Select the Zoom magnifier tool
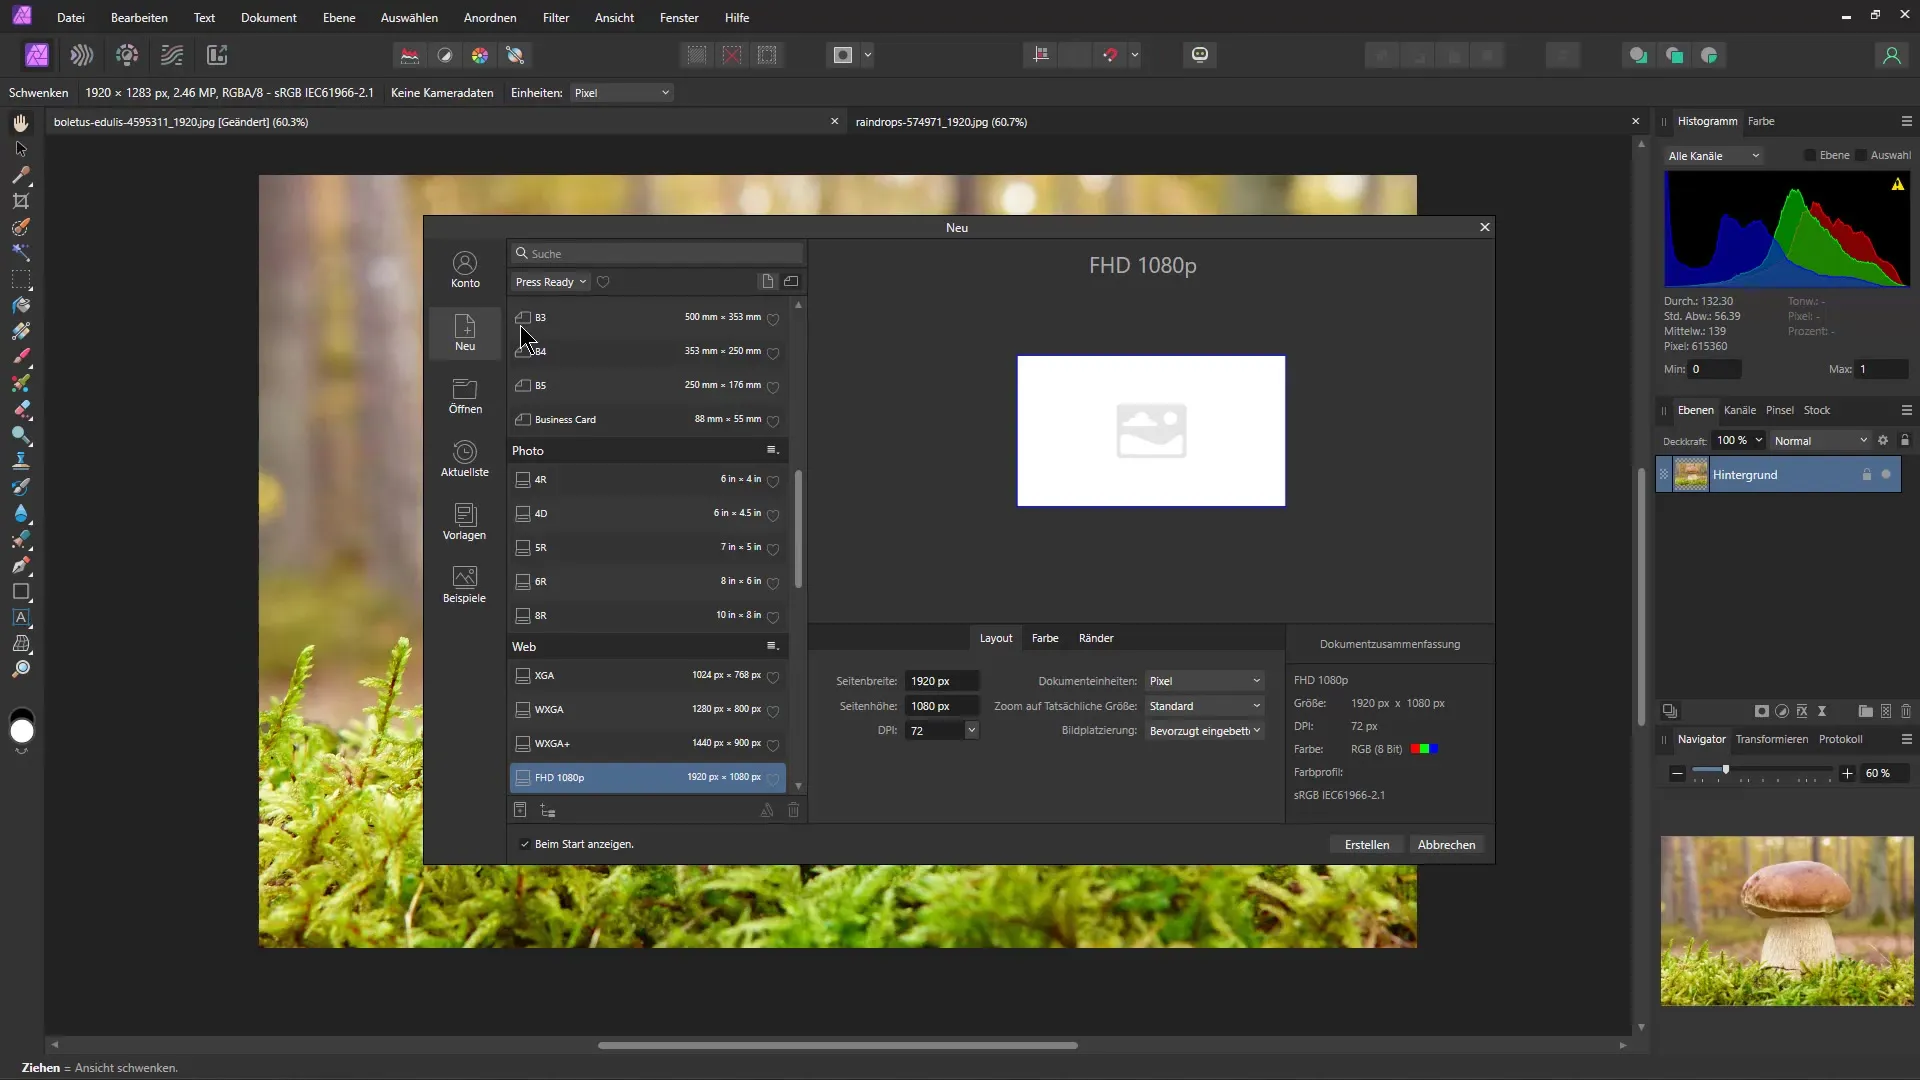This screenshot has width=1920, height=1080. pos(21,669)
